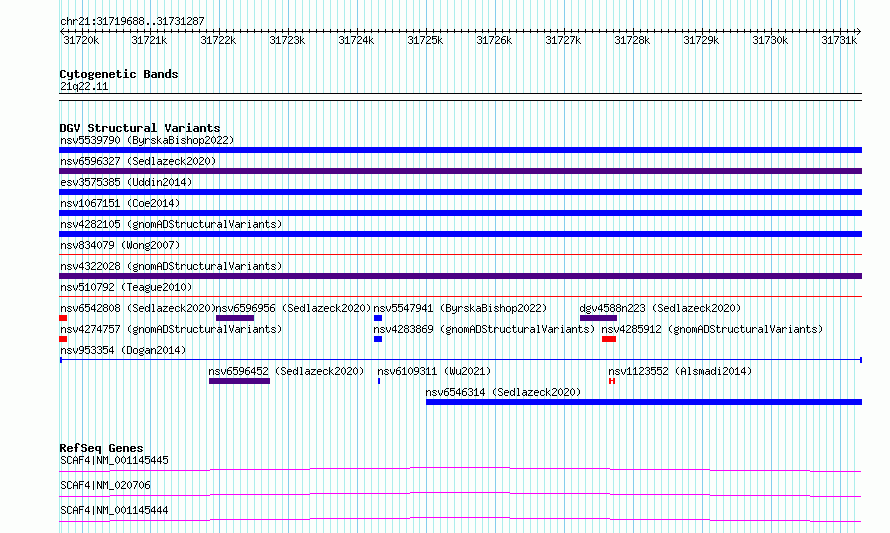
Task: Open nsv510792 (Teague2010) variant label
Action: pyautogui.click(x=126, y=287)
